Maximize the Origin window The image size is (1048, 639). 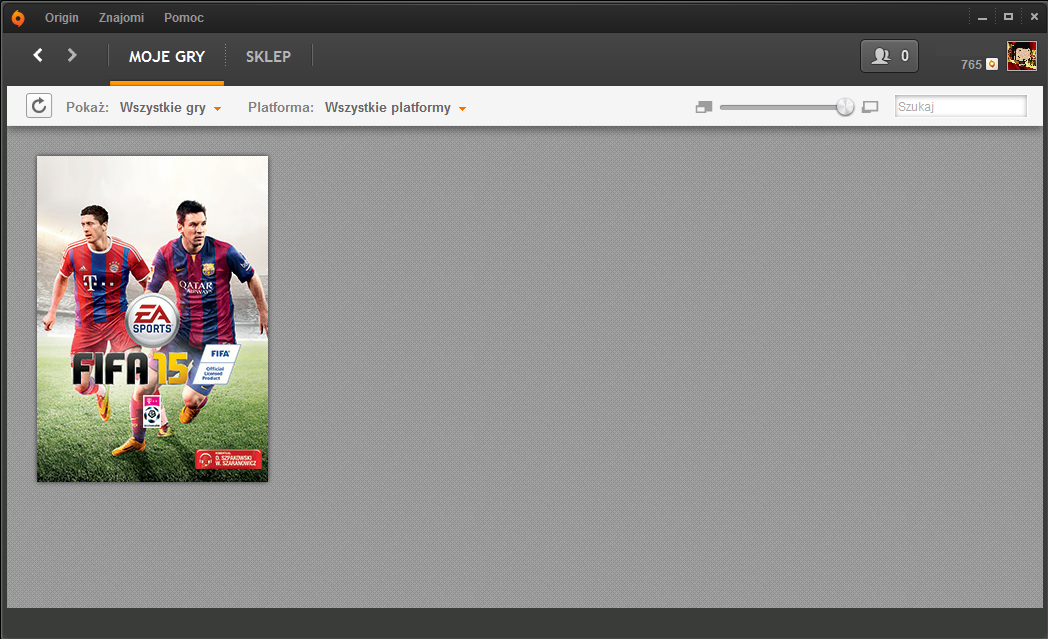click(x=1008, y=17)
